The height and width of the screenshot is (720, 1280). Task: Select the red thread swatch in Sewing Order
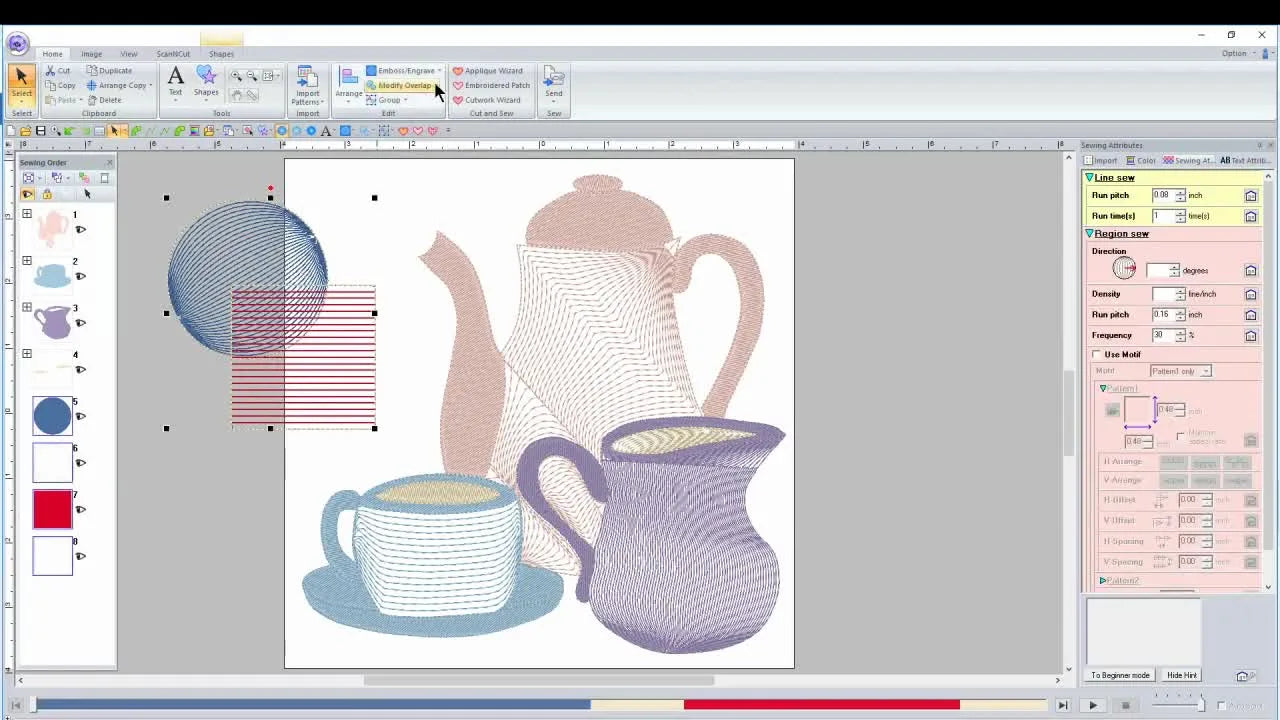click(52, 509)
